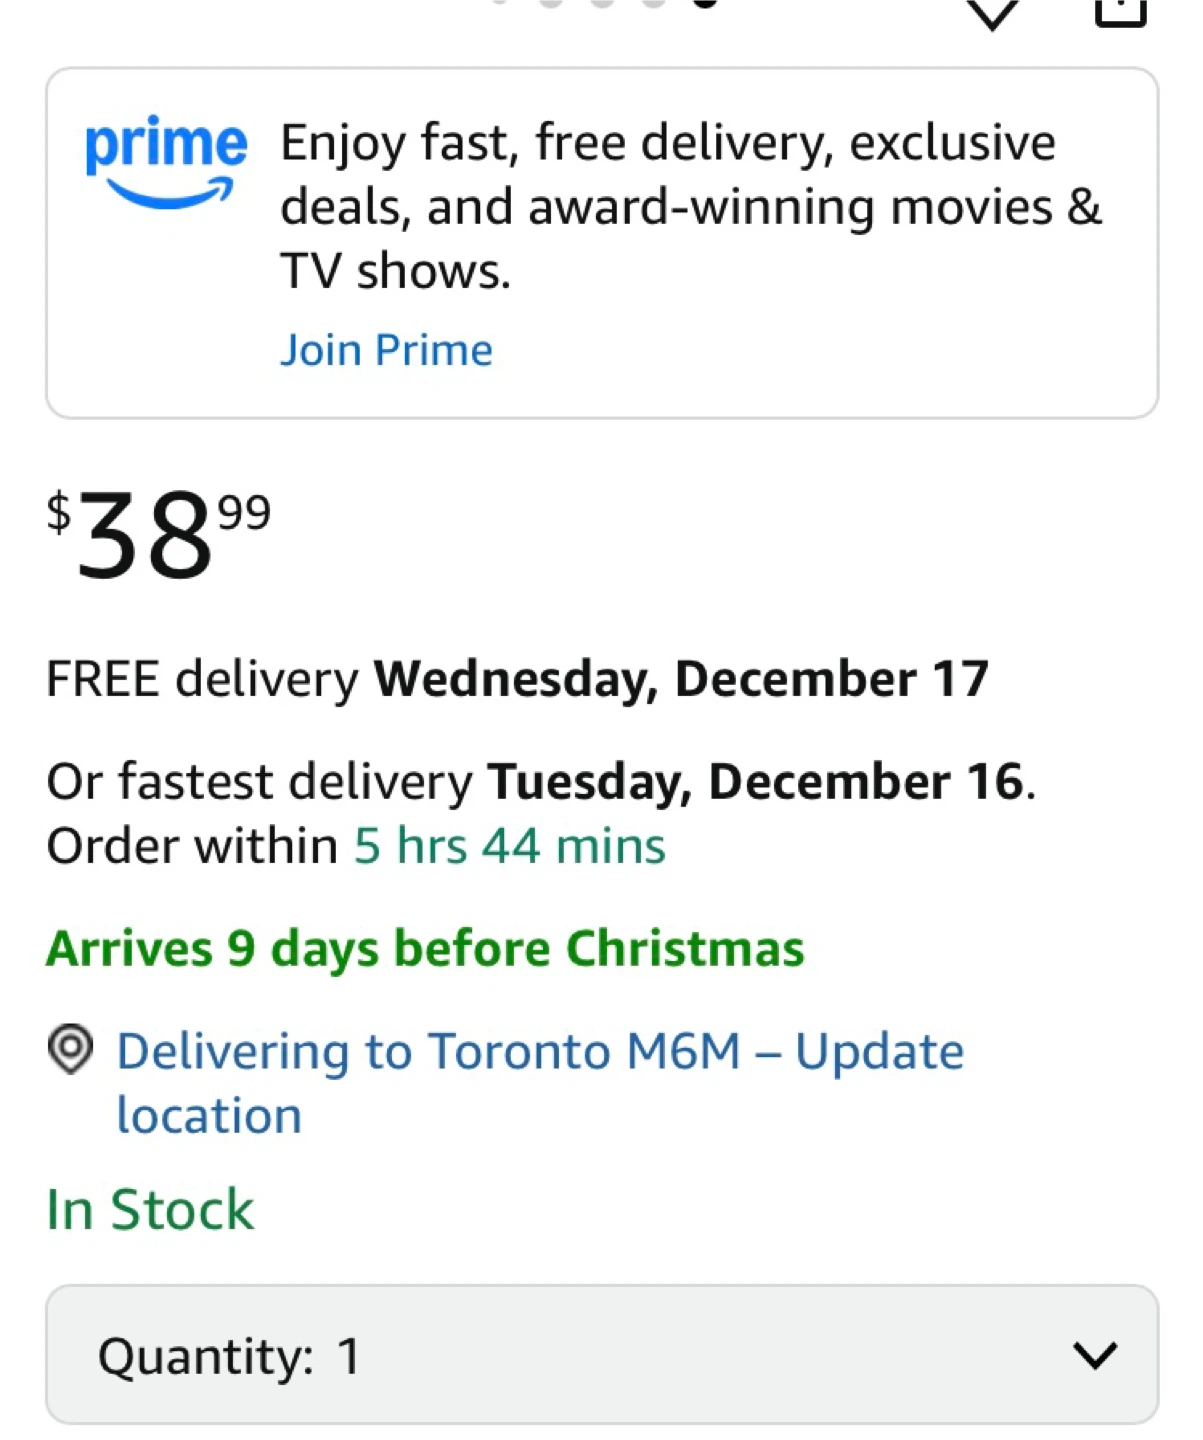The width and height of the screenshot is (1203, 1440).
Task: Click Arrives 9 days before Christmas
Action: pos(425,949)
